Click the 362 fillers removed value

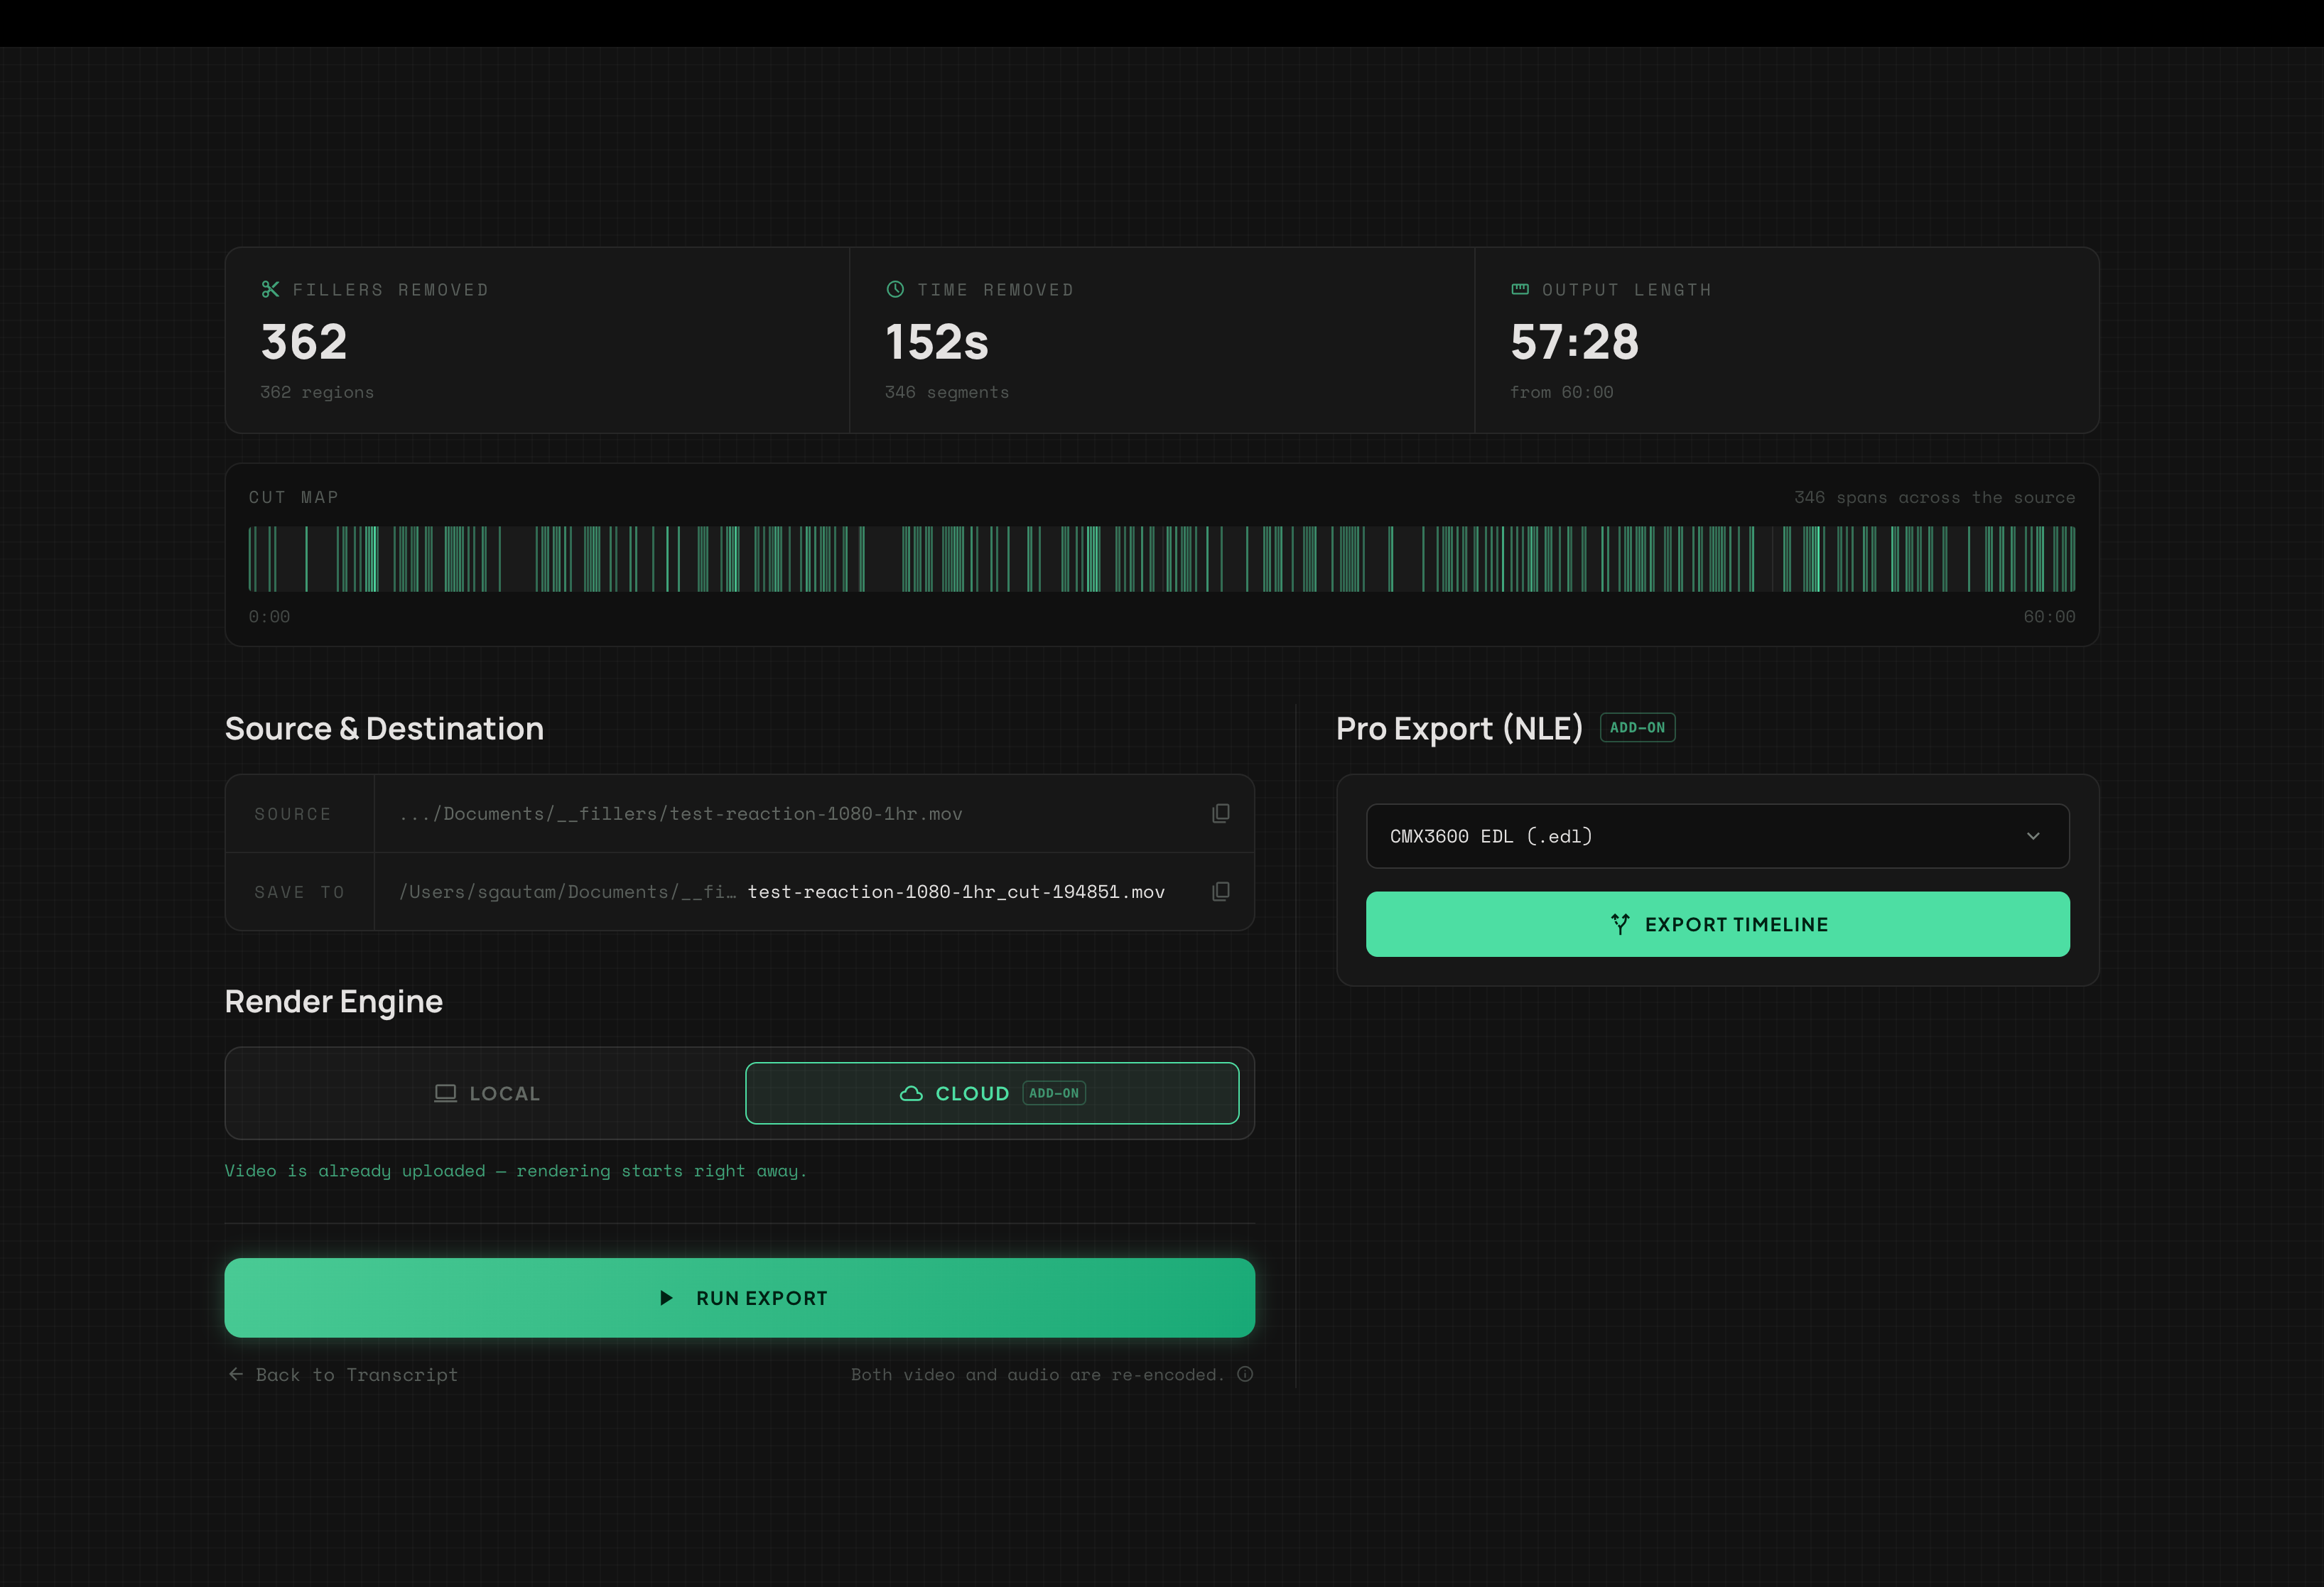(x=304, y=342)
